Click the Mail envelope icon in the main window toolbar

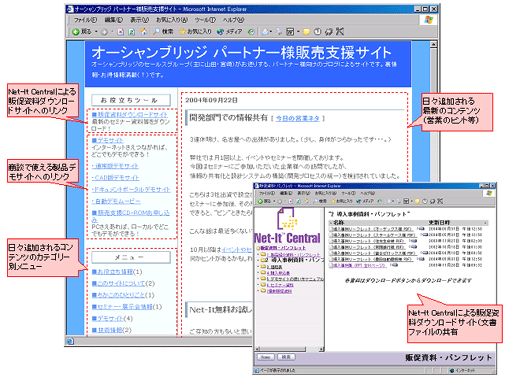tap(265, 32)
